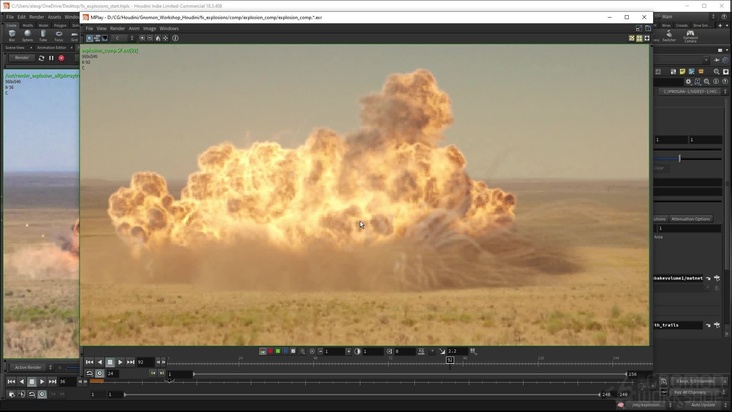Click the Tube shelf tool in Houdini
732x412 pixels.
click(x=43, y=35)
